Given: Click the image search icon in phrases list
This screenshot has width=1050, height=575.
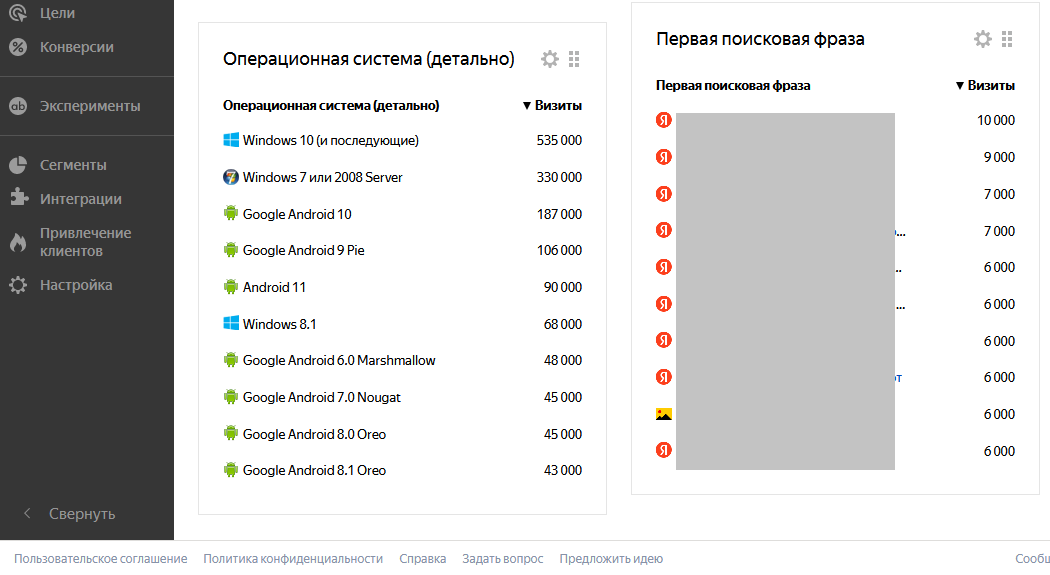Looking at the screenshot, I should pos(664,414).
